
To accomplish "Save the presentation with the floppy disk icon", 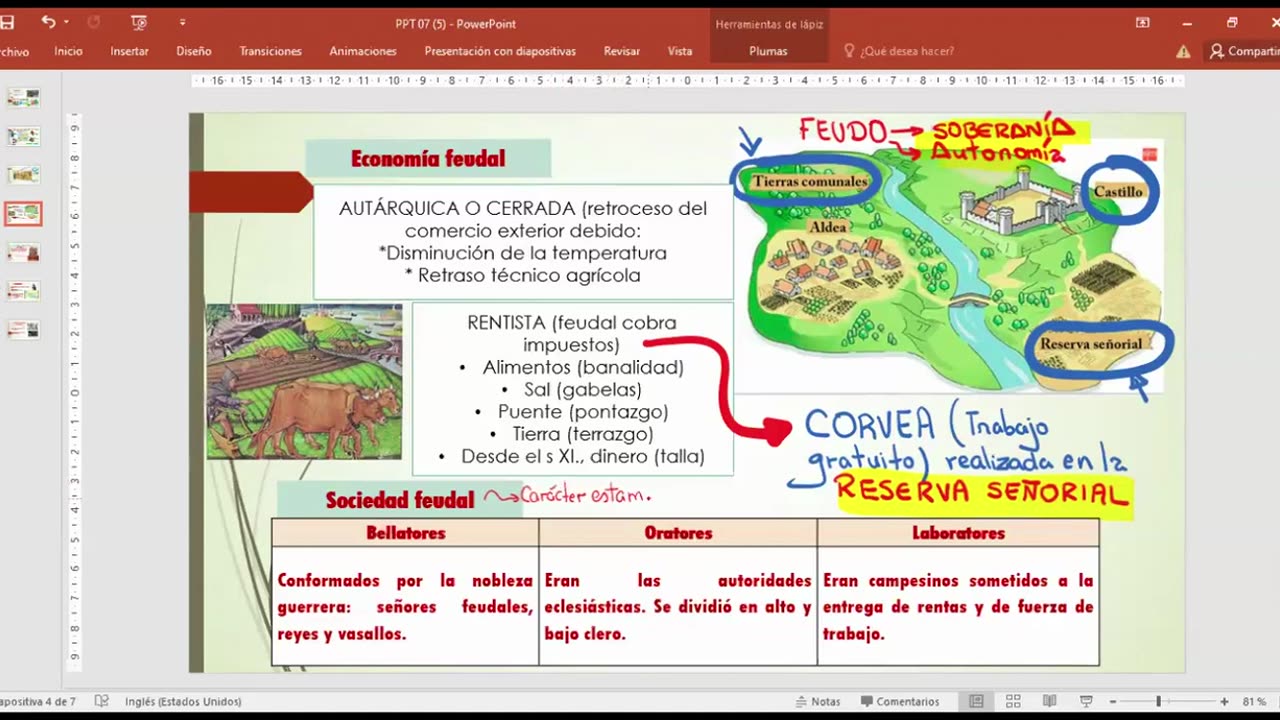I will pyautogui.click(x=6, y=22).
